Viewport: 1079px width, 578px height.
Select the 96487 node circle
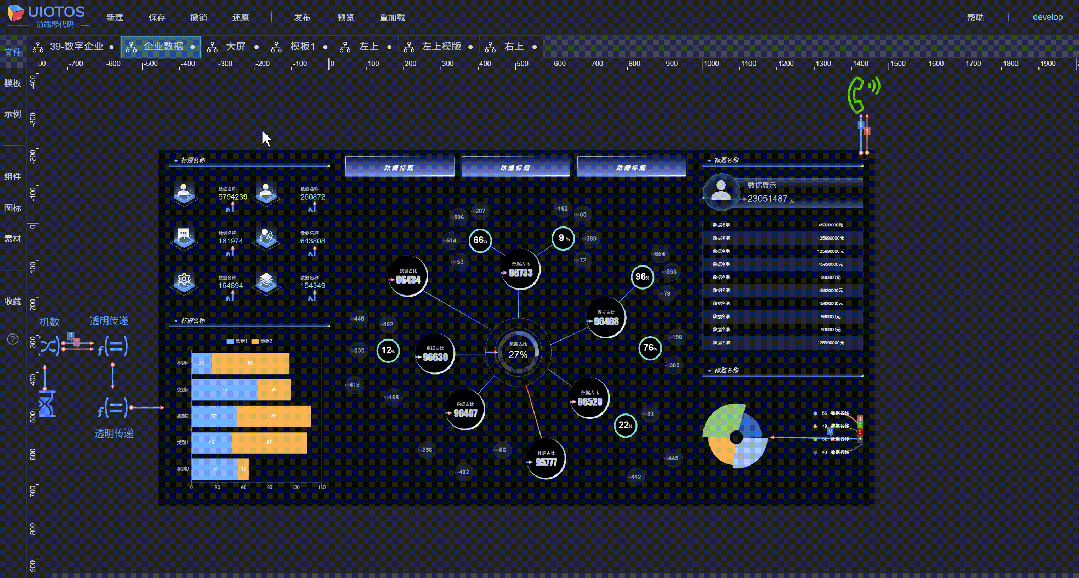465,409
